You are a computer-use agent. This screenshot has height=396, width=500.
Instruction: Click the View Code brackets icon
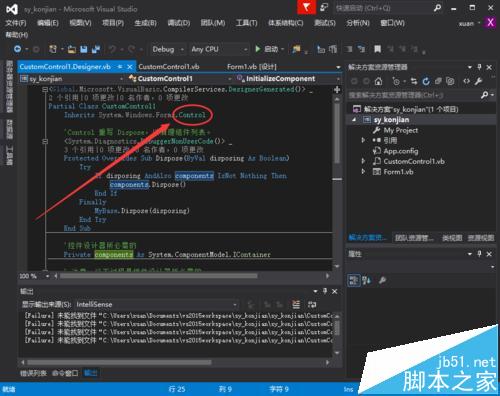[467, 81]
